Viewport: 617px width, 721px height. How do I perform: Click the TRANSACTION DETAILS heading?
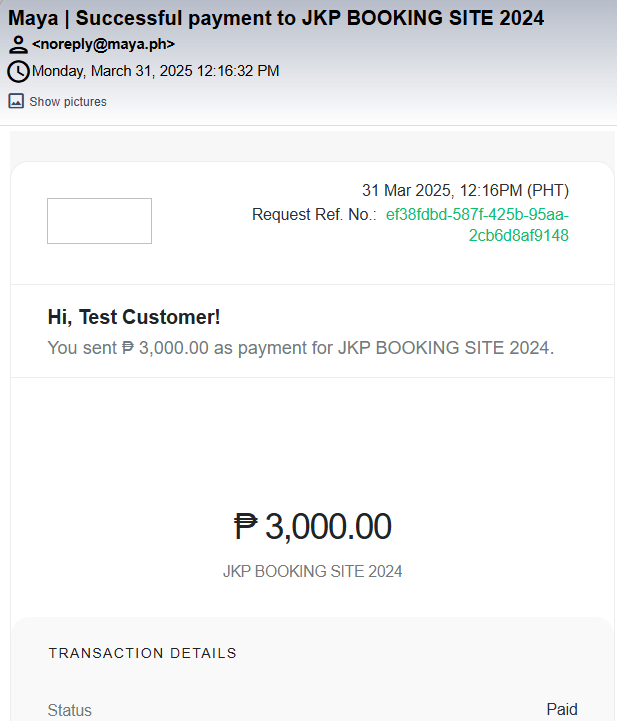point(142,653)
